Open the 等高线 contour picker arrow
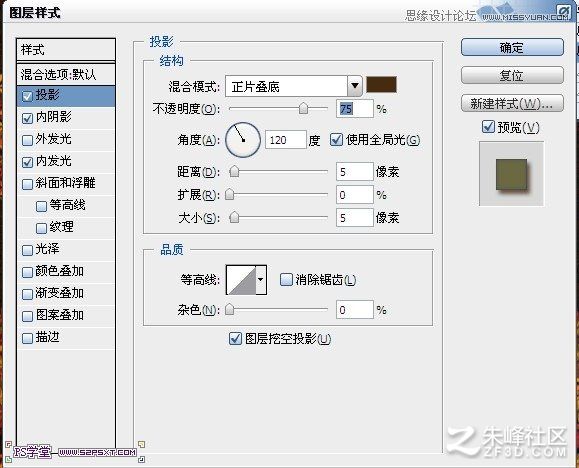The width and height of the screenshot is (579, 468). [261, 280]
